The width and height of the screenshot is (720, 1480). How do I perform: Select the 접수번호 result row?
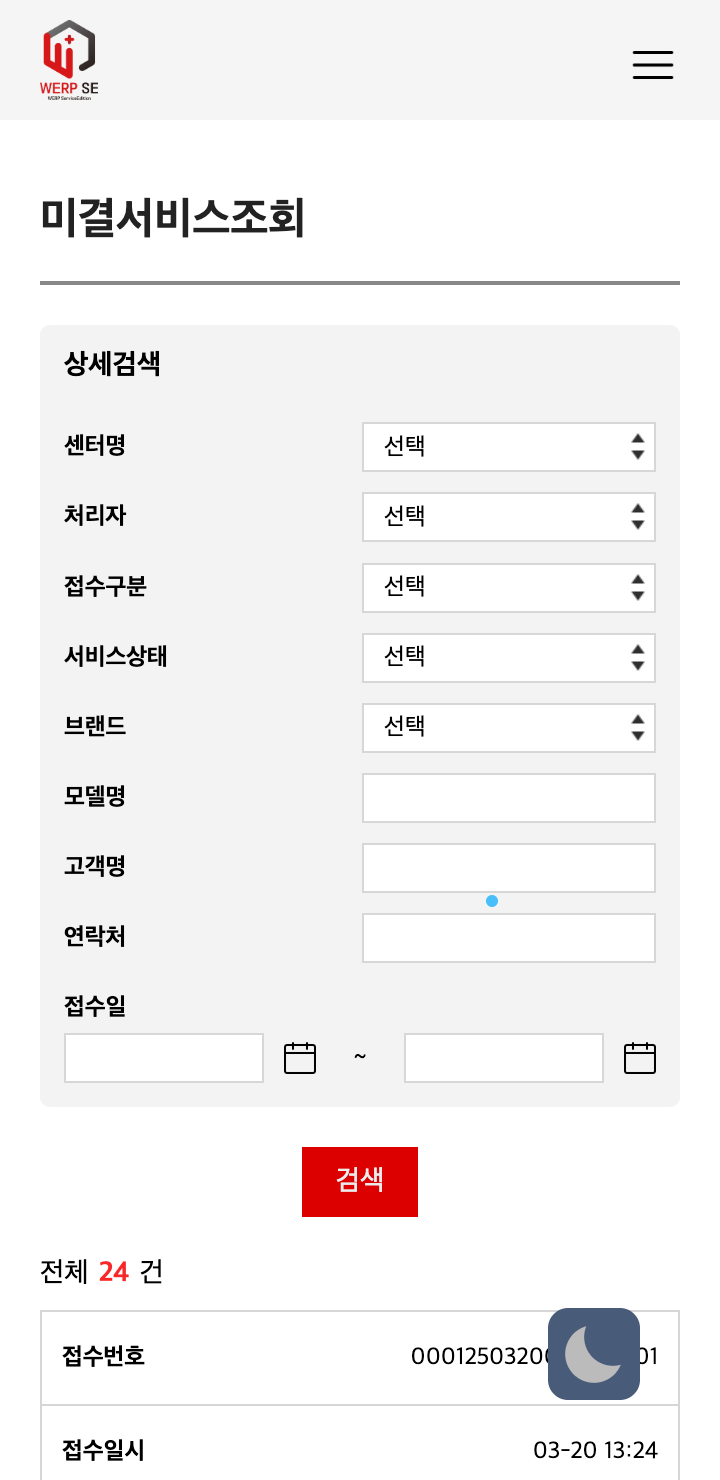[300, 1357]
